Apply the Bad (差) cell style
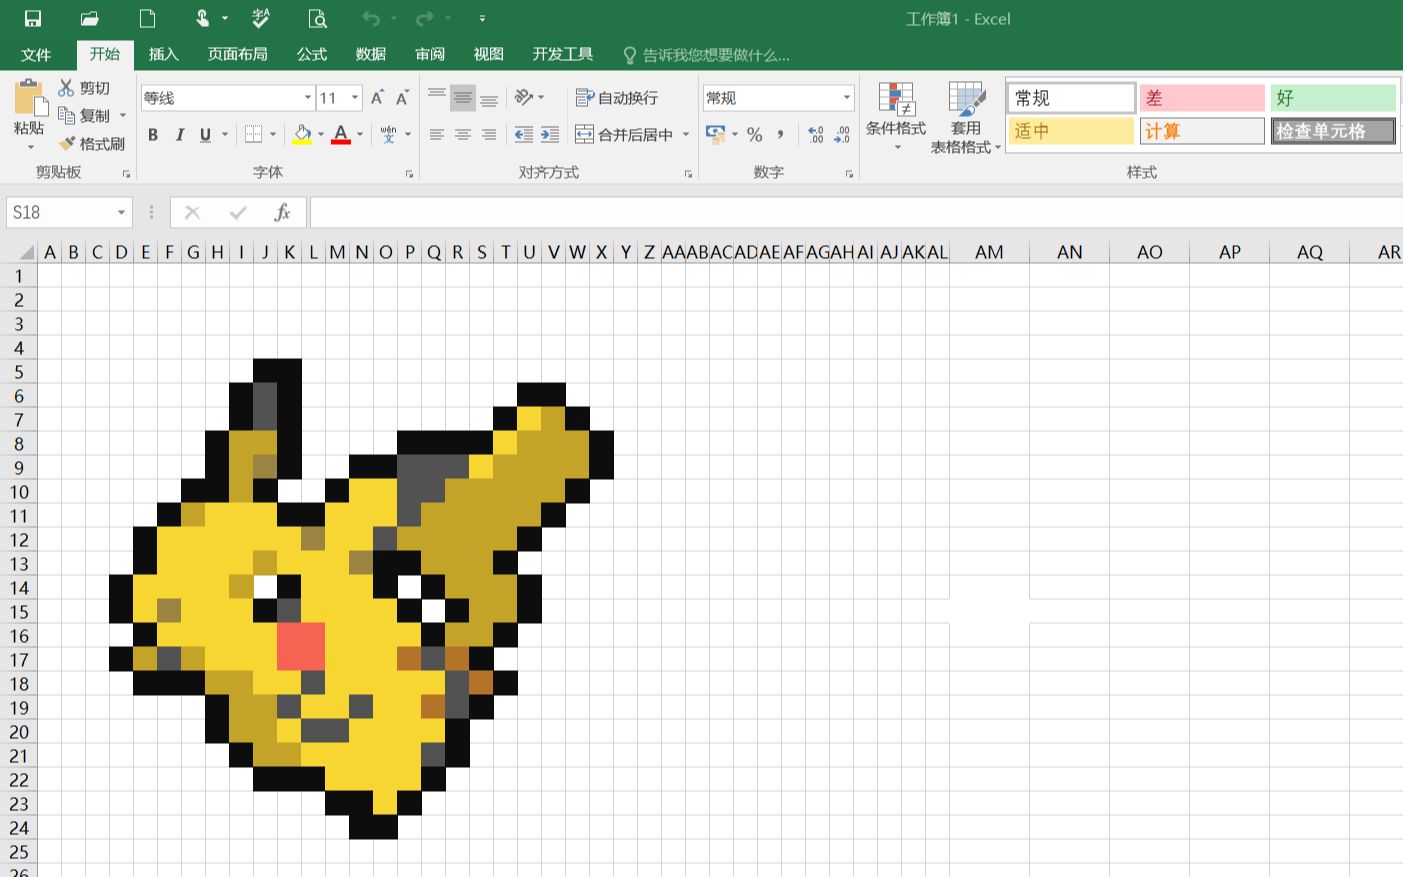Screen dimensions: 1403x877 pos(1202,98)
